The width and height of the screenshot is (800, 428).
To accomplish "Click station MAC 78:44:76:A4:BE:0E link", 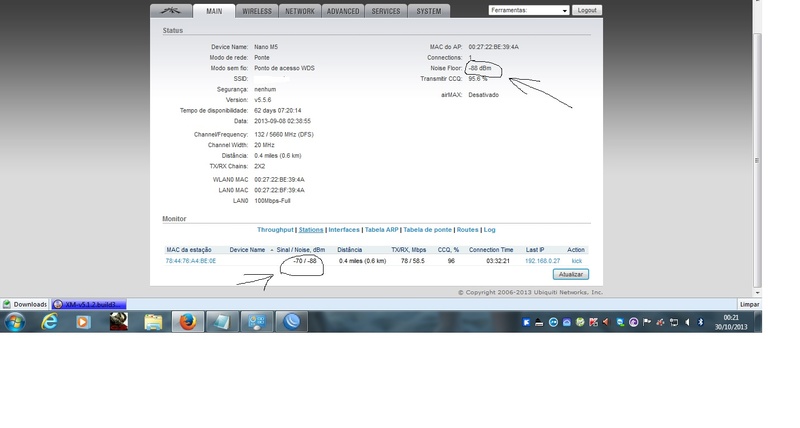I will (x=190, y=261).
